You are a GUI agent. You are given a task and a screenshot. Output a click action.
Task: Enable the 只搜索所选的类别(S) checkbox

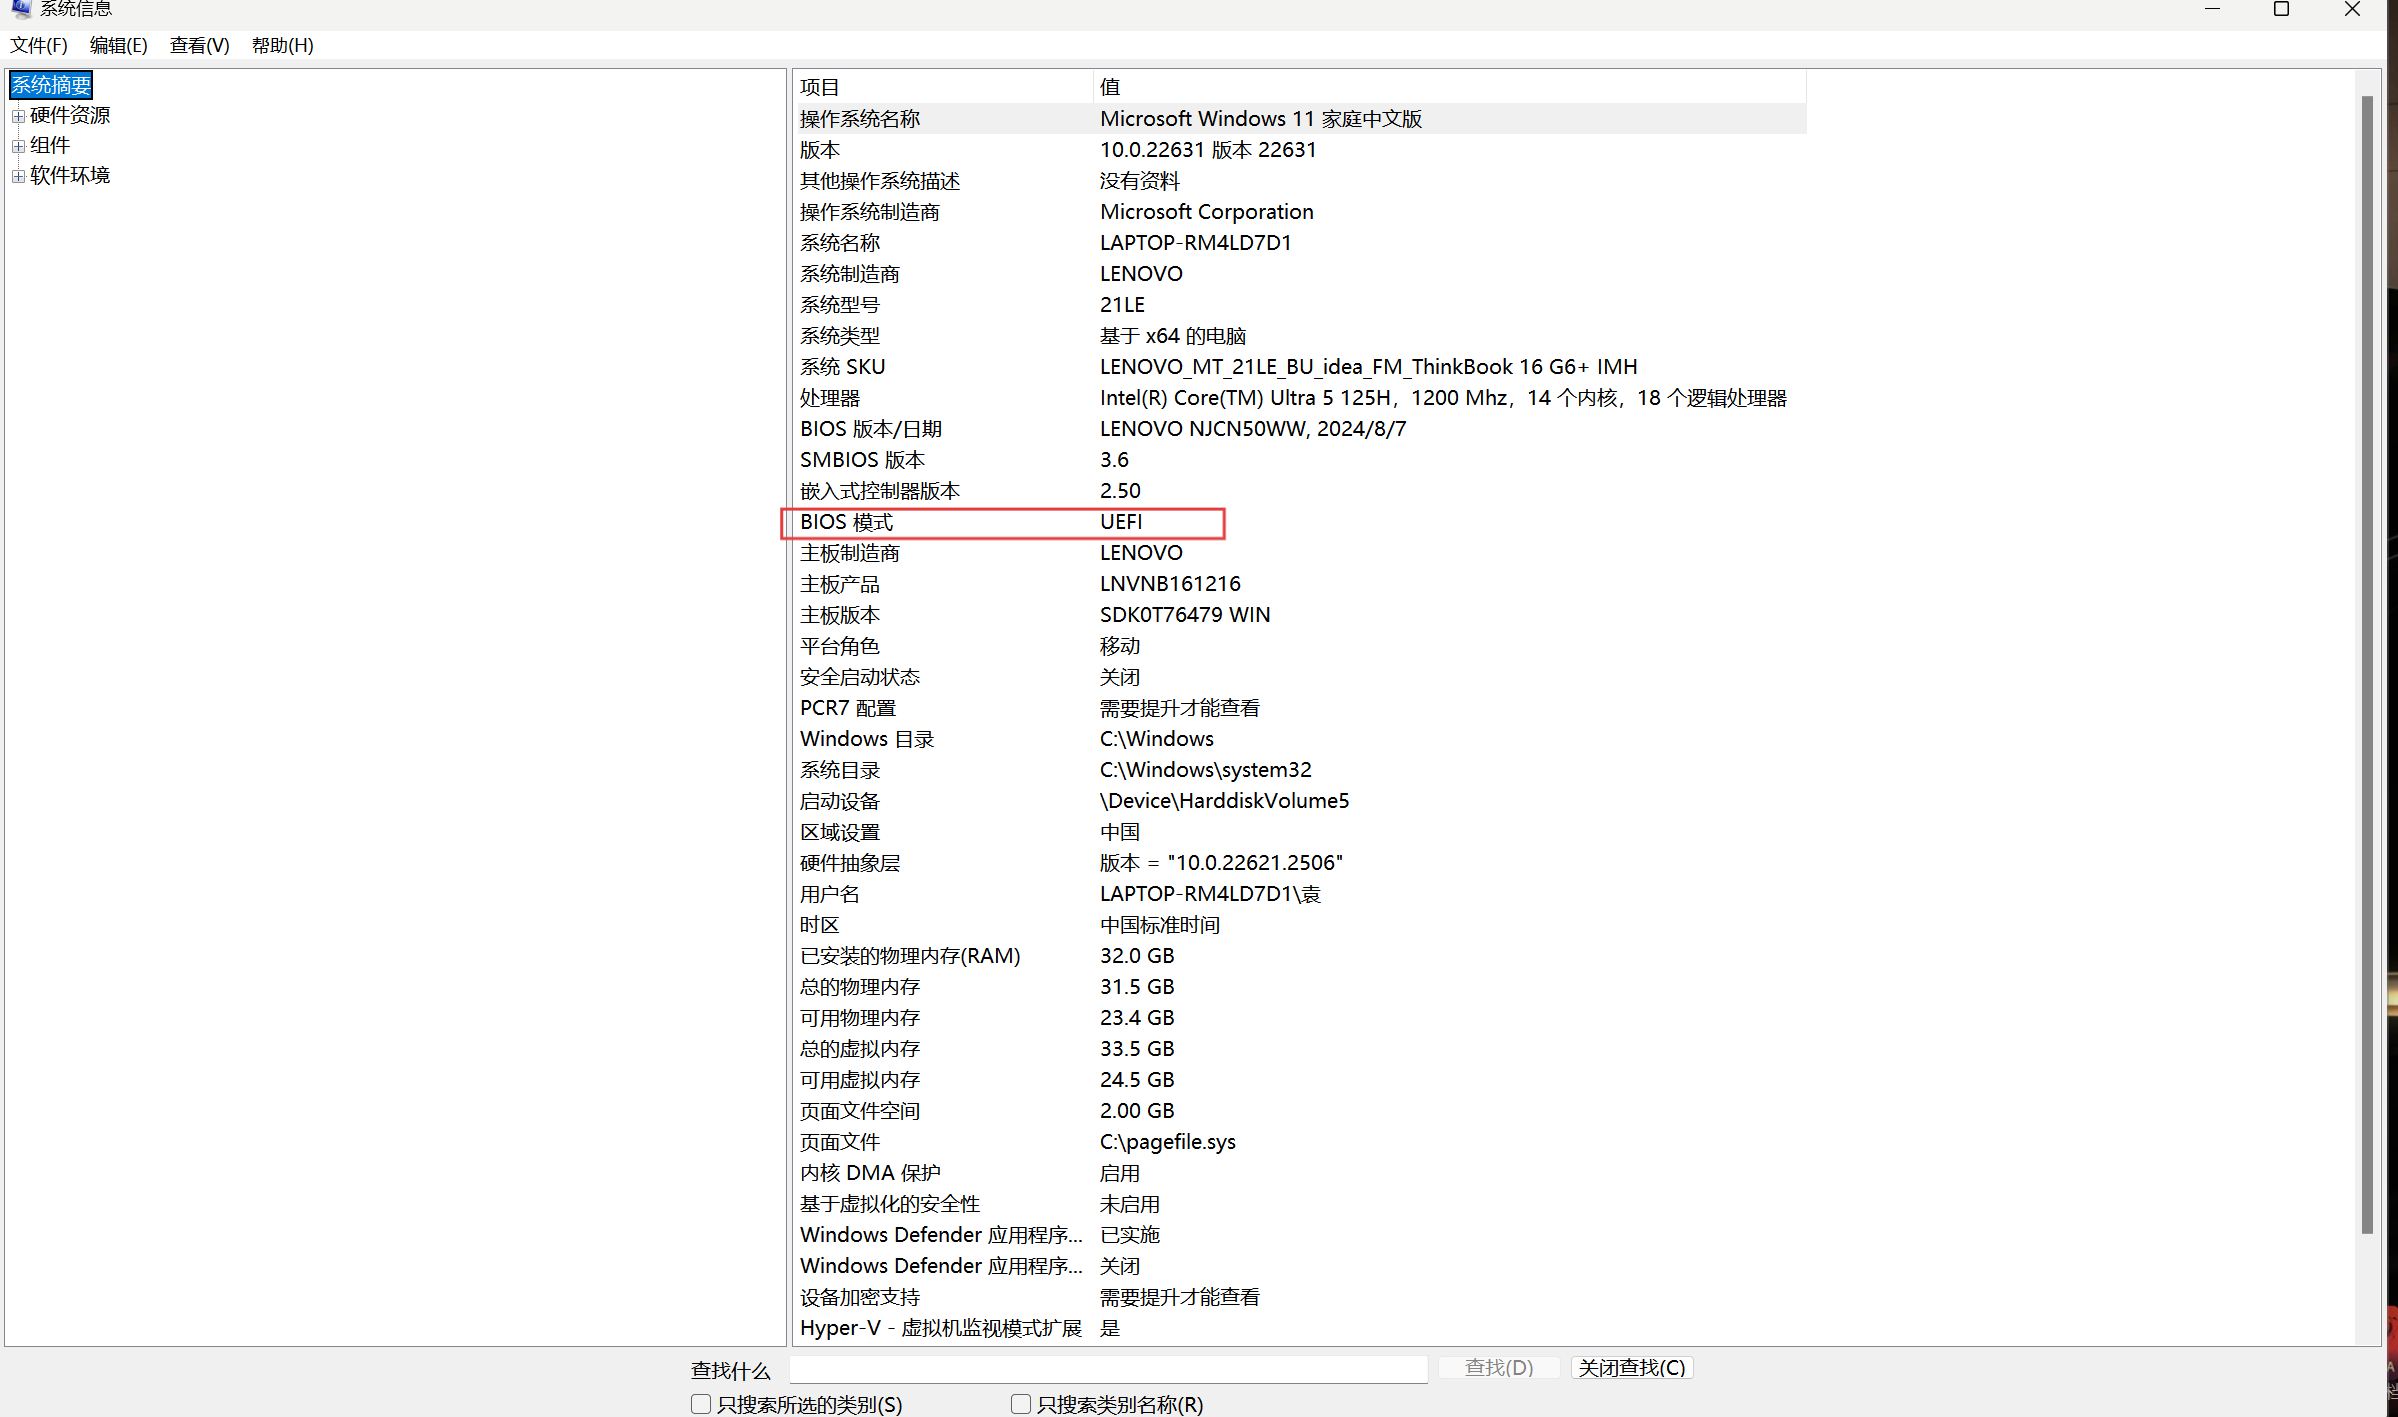(700, 1404)
